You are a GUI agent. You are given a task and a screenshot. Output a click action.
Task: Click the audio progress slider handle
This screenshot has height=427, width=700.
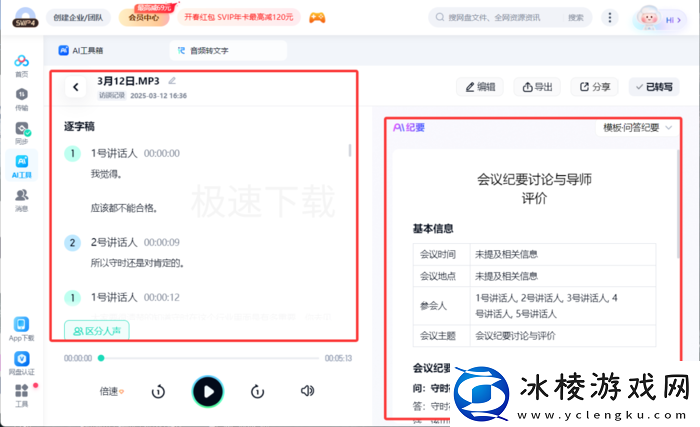(x=101, y=358)
